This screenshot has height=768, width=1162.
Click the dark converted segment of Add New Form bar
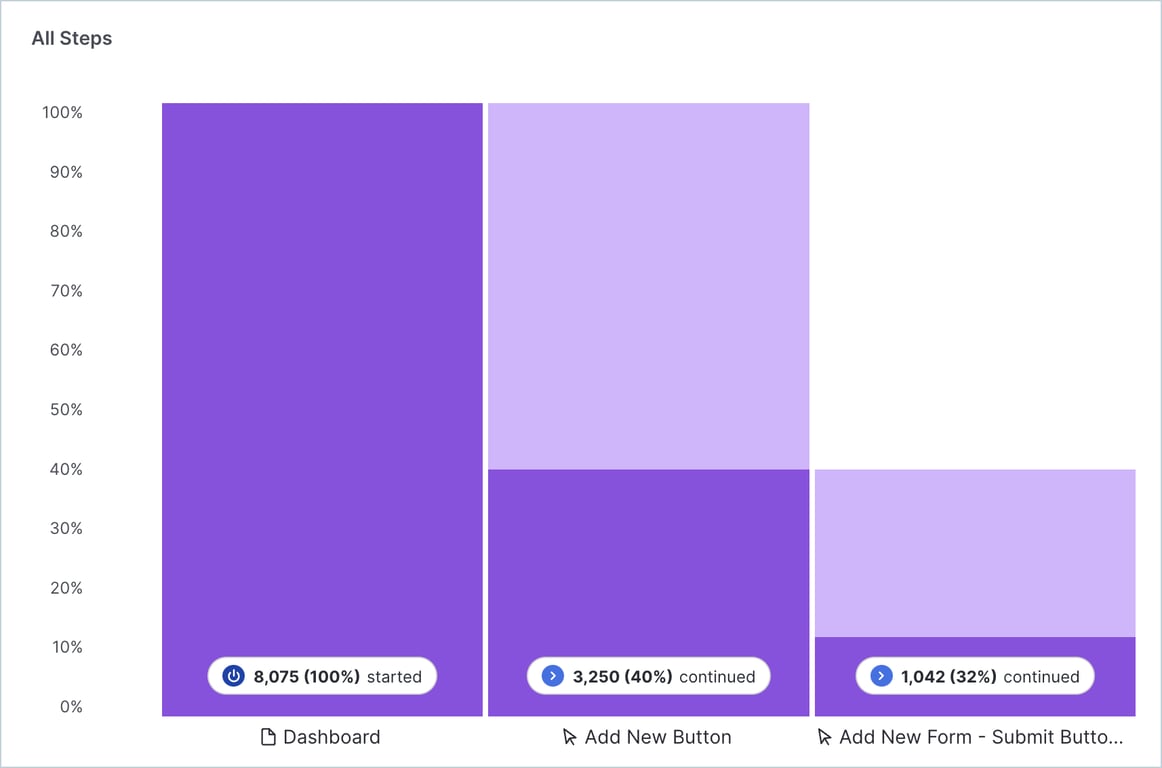975,648
